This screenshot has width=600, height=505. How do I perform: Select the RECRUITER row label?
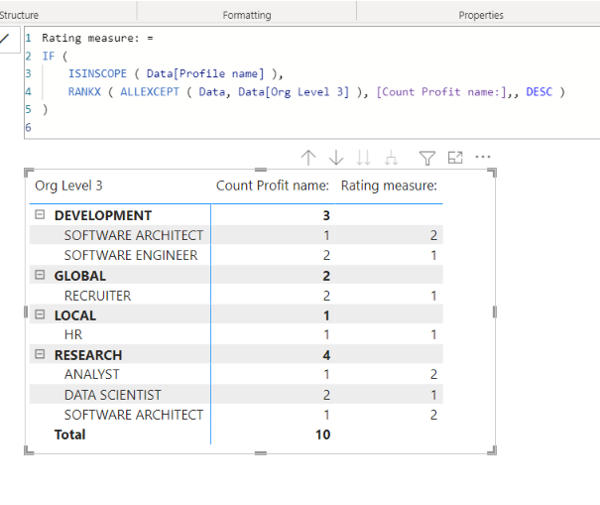98,296
